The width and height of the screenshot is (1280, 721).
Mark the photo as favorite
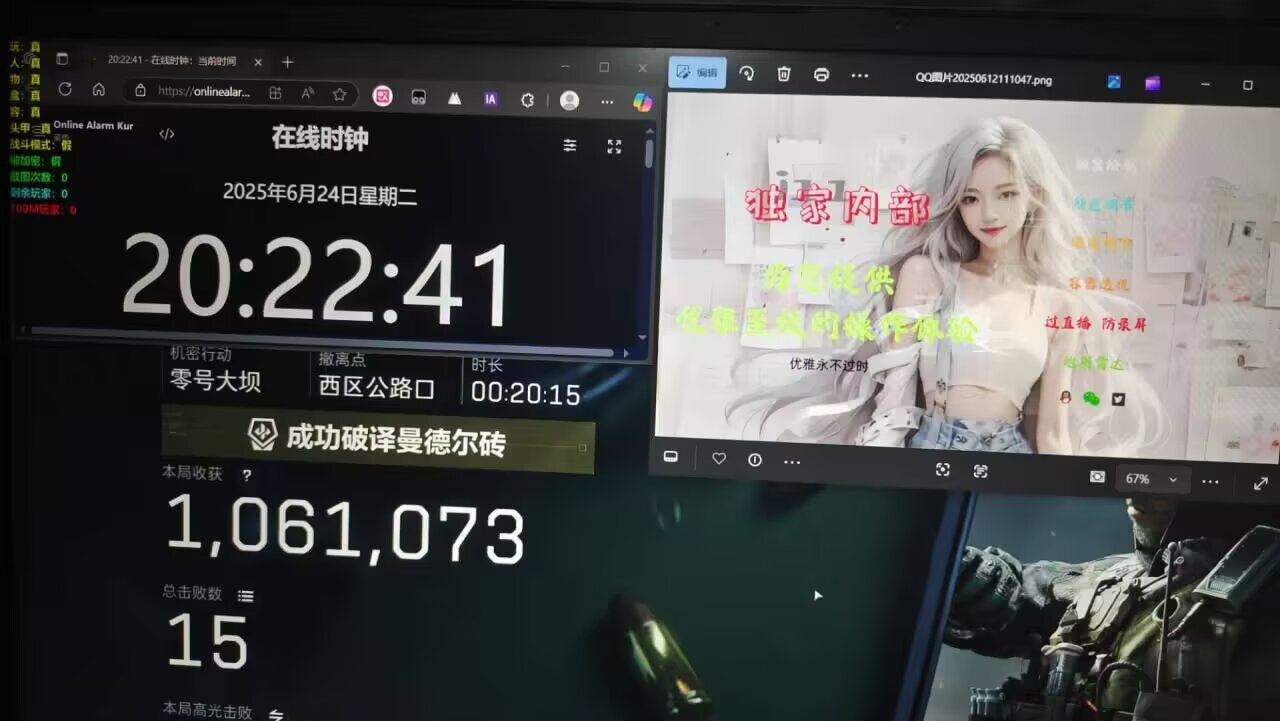719,459
